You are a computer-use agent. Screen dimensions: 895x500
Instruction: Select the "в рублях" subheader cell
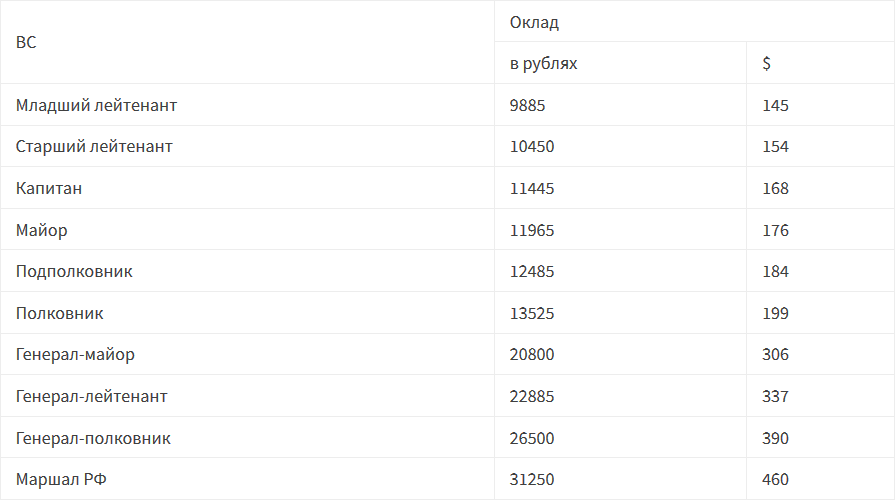point(543,64)
